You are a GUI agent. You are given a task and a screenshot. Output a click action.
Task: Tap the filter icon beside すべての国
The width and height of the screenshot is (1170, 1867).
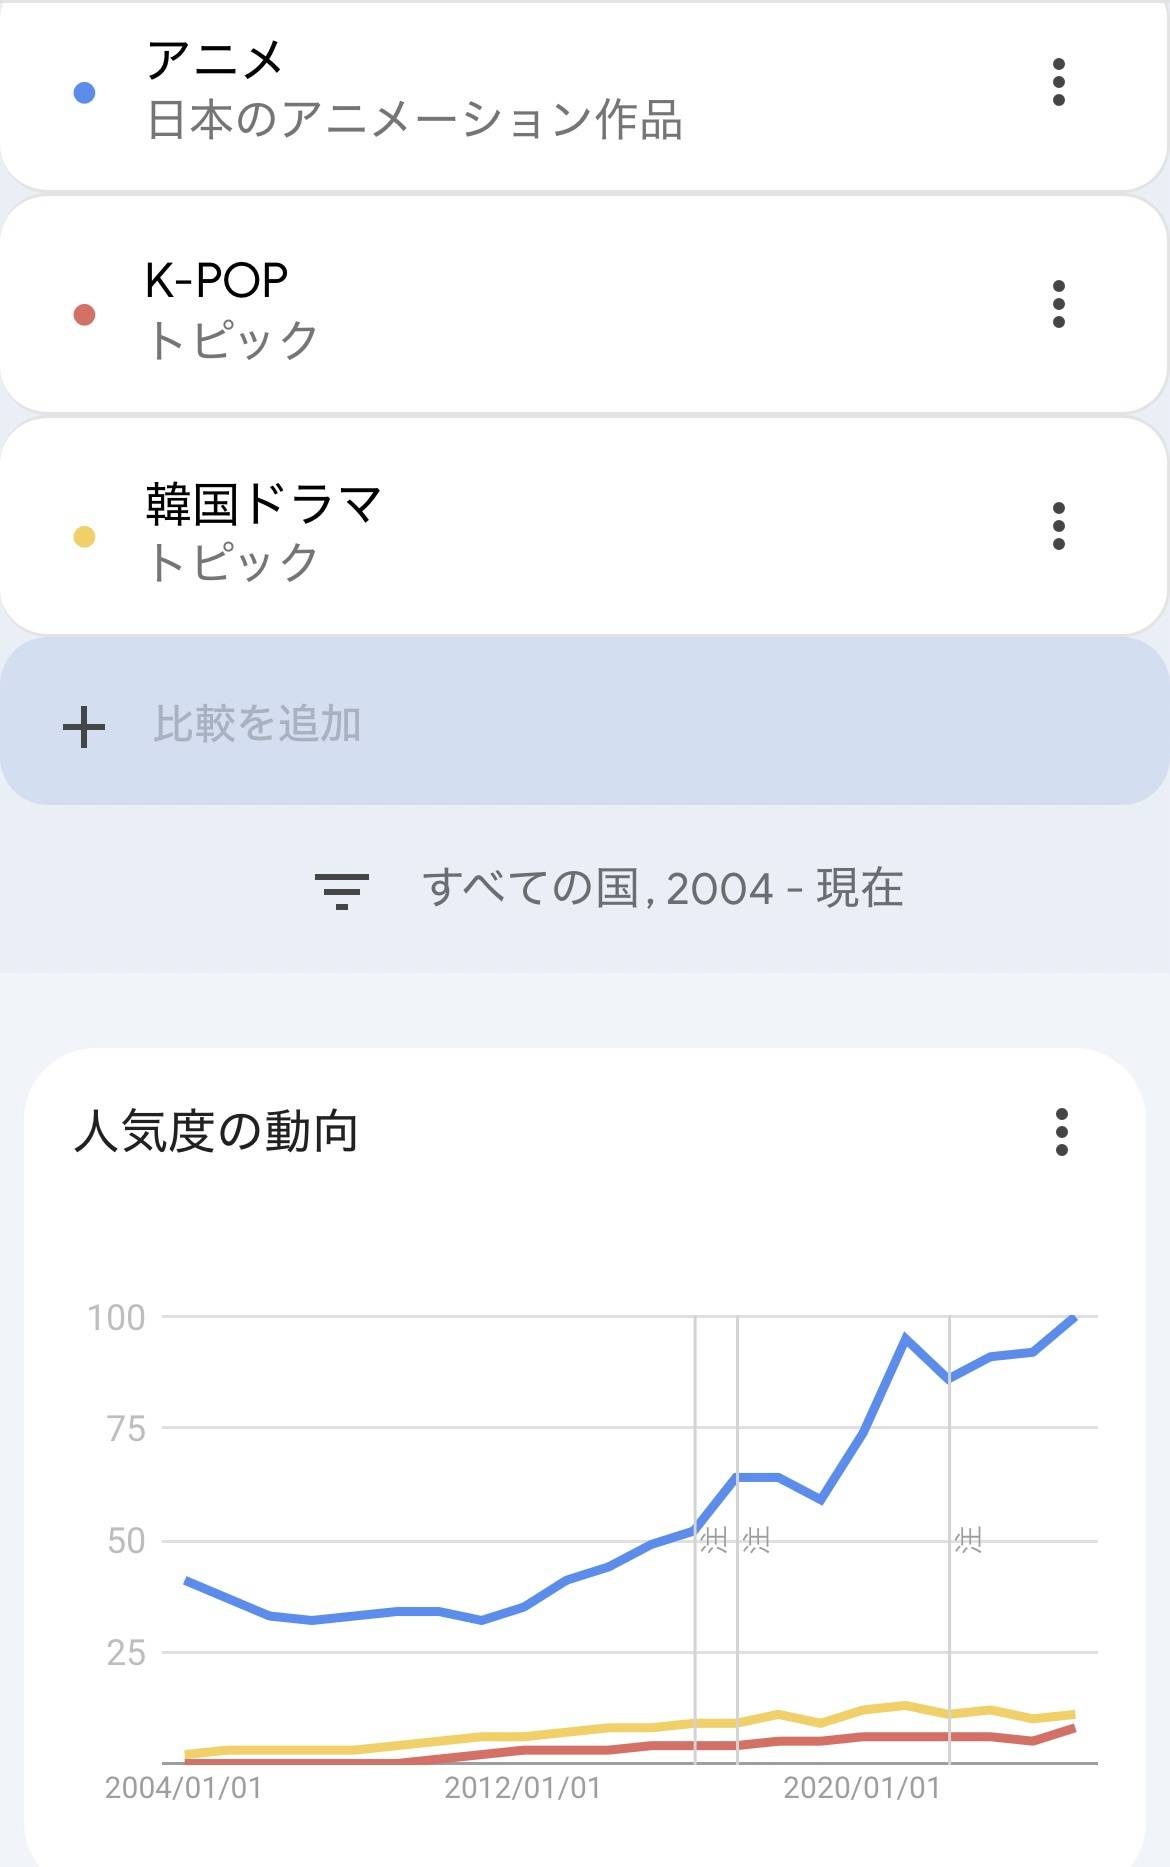tap(341, 889)
